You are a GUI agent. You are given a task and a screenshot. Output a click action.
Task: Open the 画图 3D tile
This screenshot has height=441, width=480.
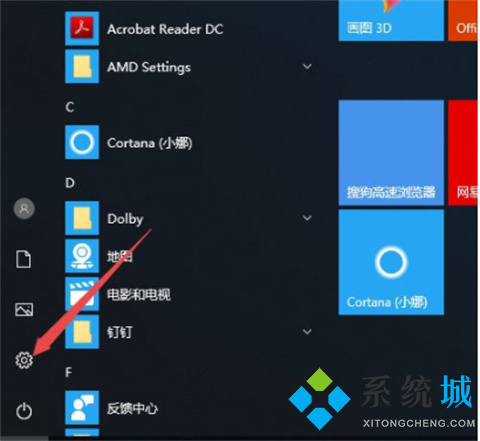click(391, 20)
